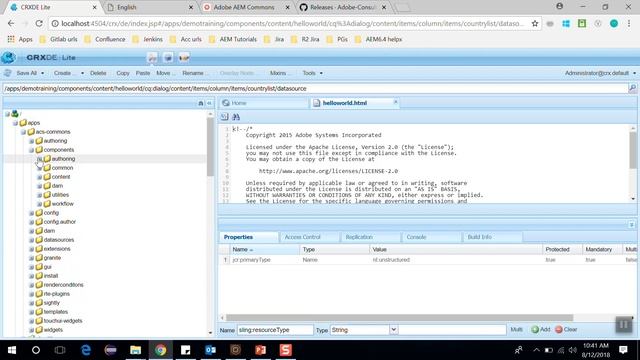Select the jcr:primaryType property row

pyautogui.click(x=427, y=260)
